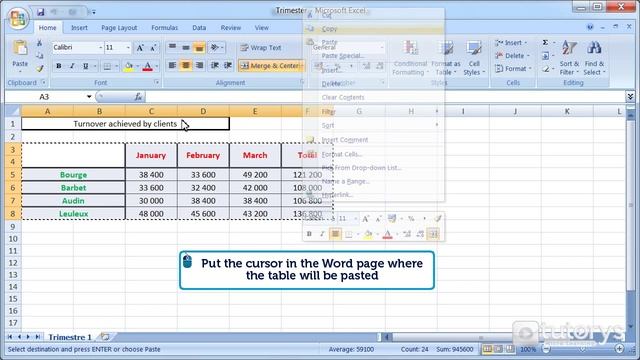Zoom out with the minus button
640x360 pixels.
click(x=547, y=349)
